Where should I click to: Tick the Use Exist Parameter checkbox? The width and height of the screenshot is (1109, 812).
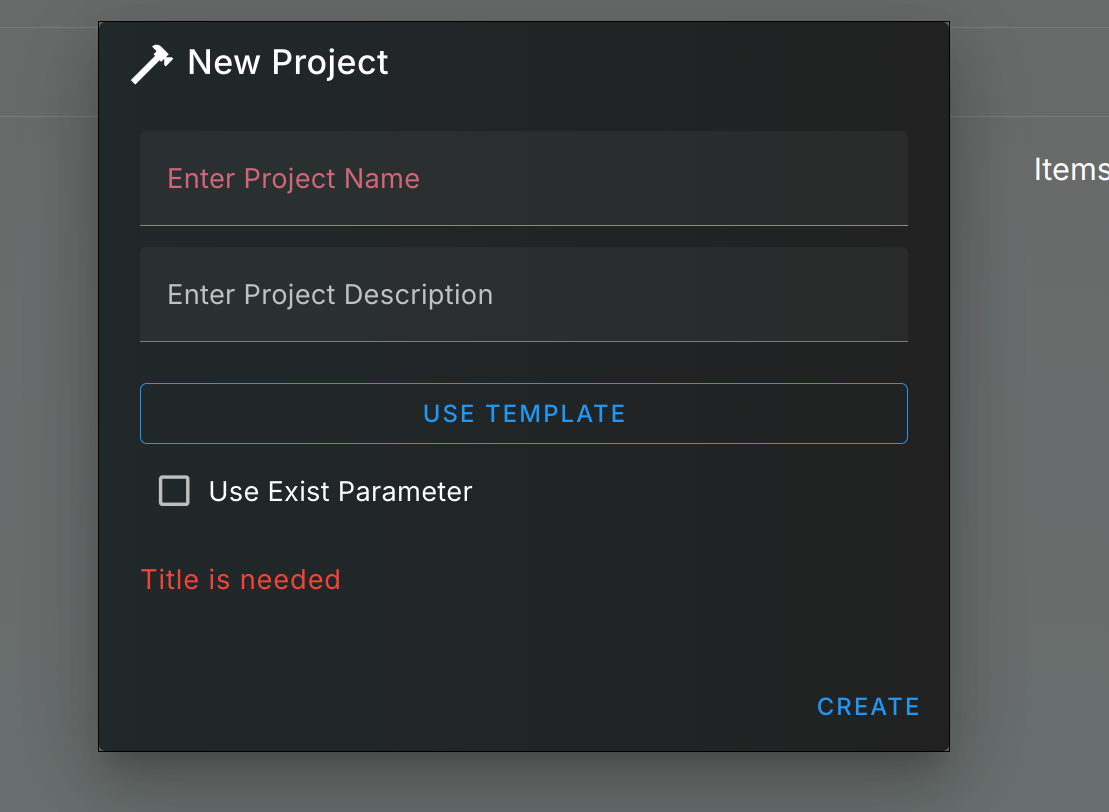[174, 491]
